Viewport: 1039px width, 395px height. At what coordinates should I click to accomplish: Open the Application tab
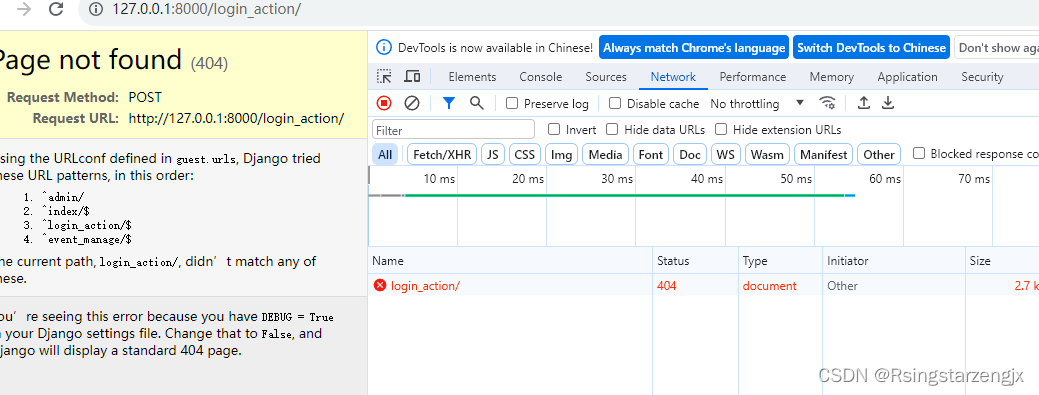point(907,77)
